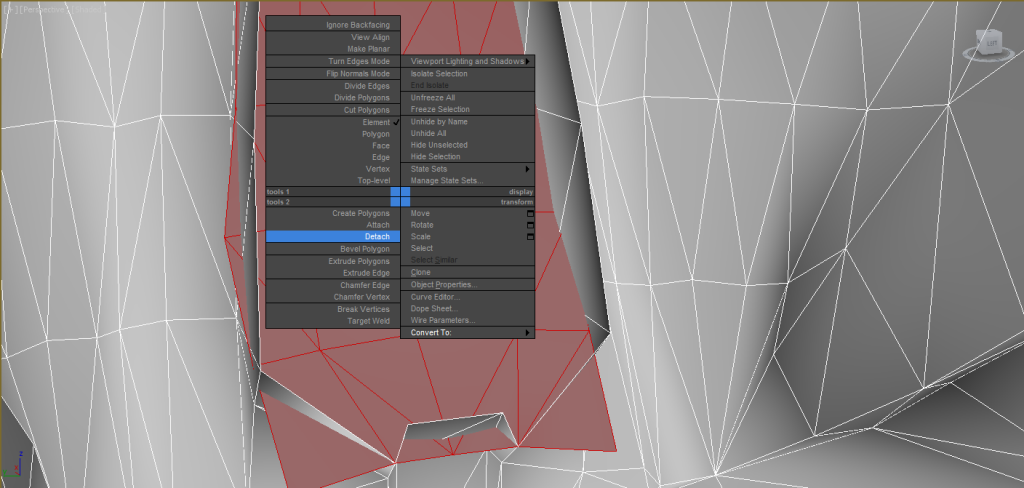Image resolution: width=1024 pixels, height=488 pixels.
Task: Click the 'transform' quad title
Action: (517, 203)
